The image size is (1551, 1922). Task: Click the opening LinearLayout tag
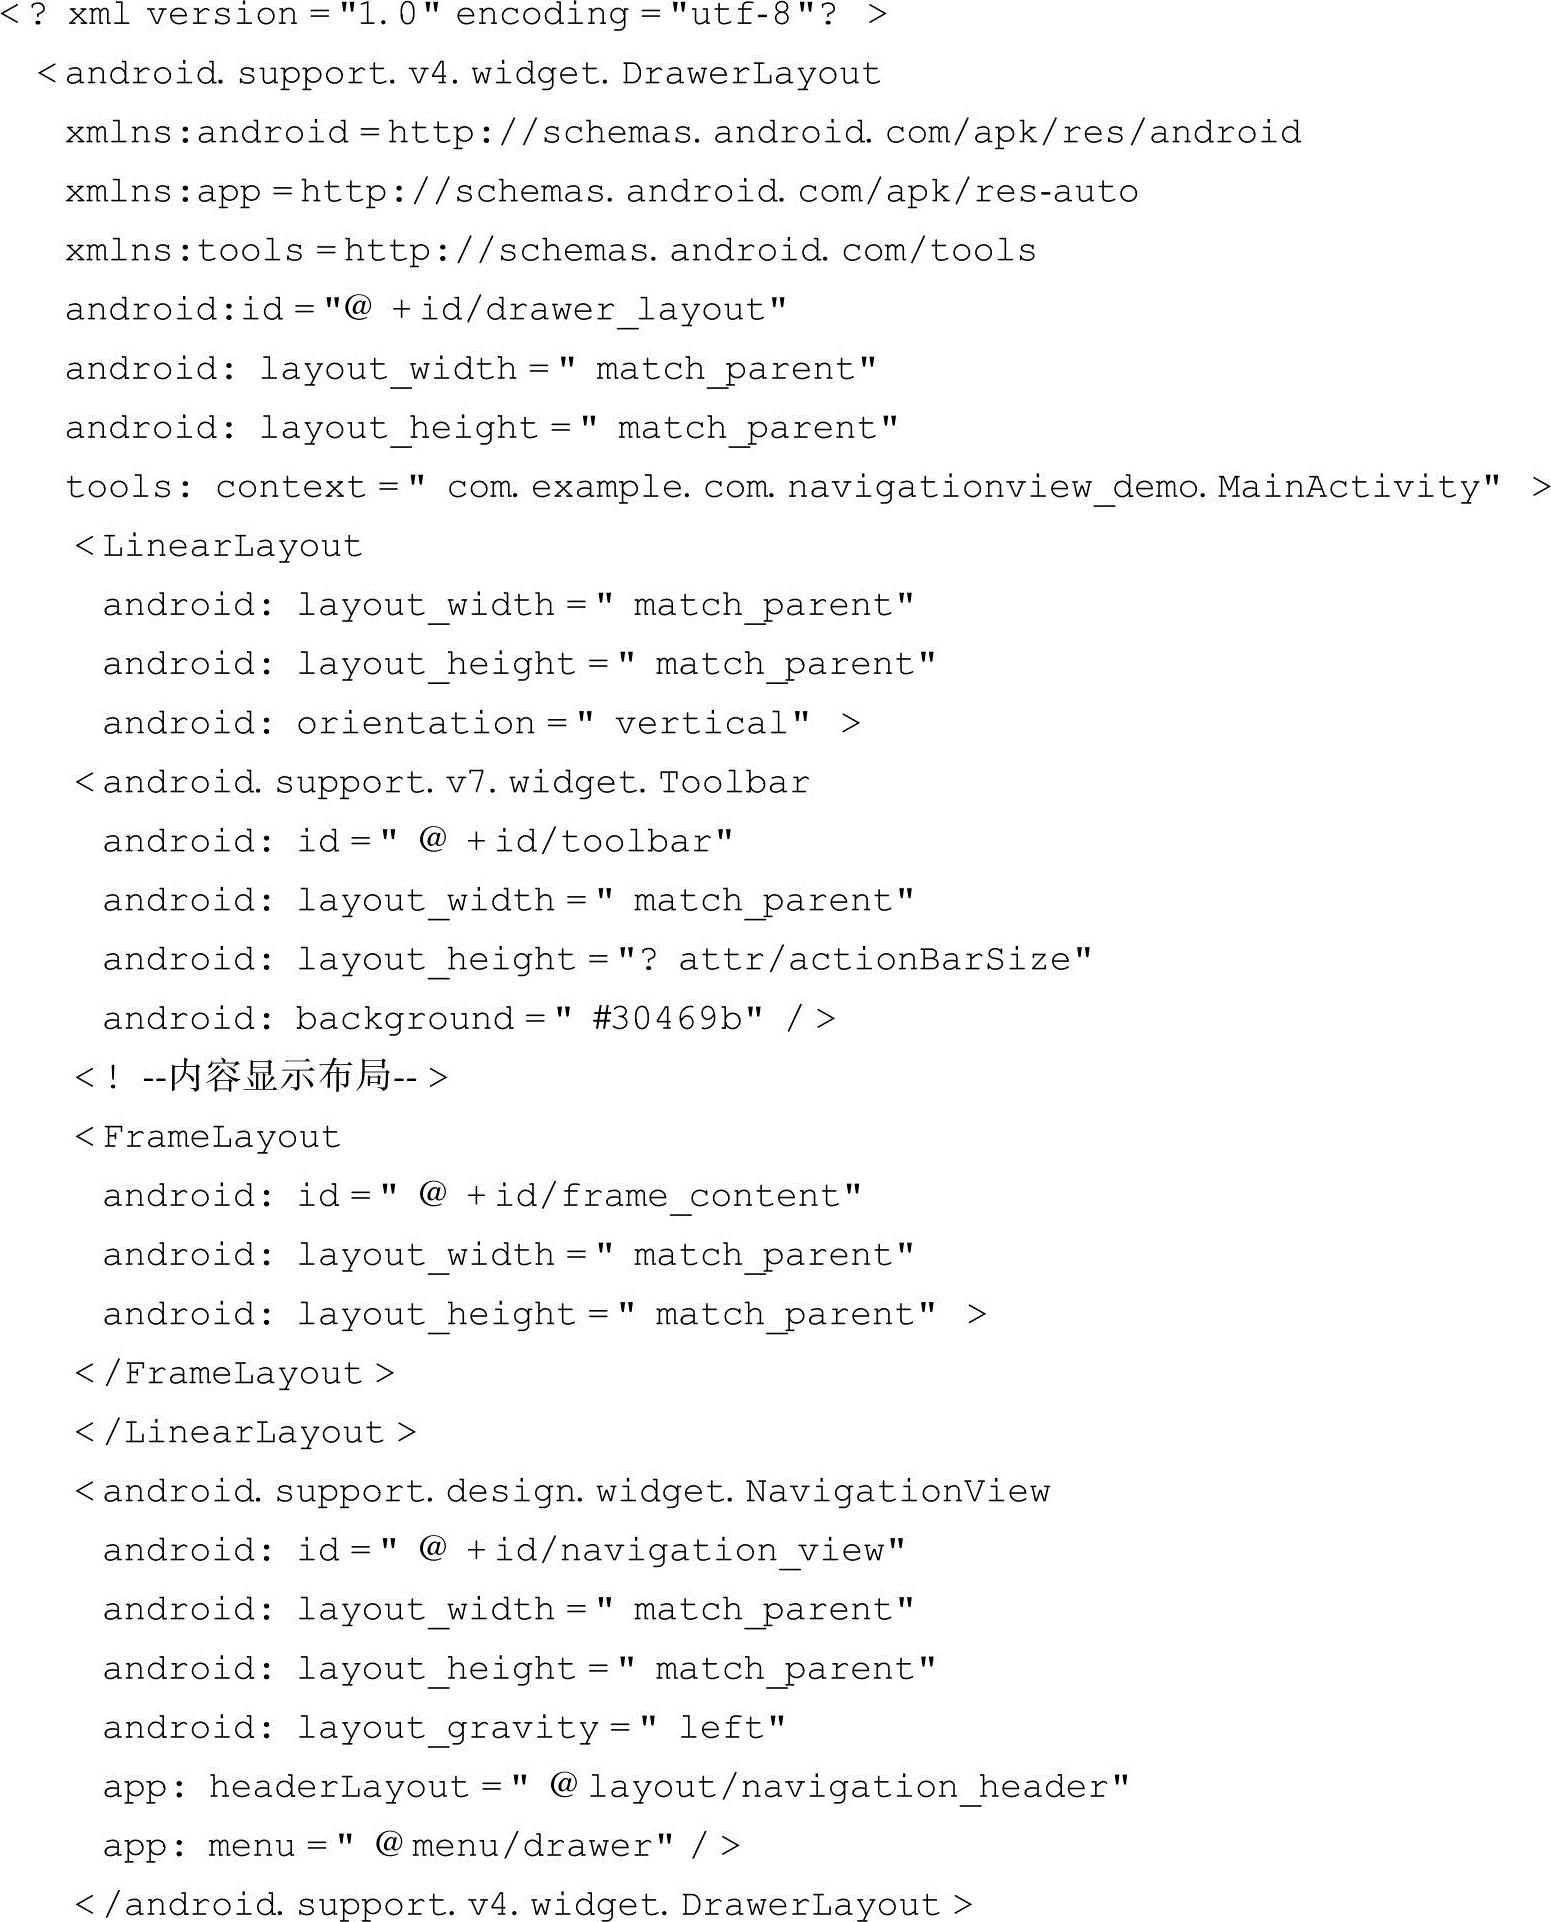(219, 547)
